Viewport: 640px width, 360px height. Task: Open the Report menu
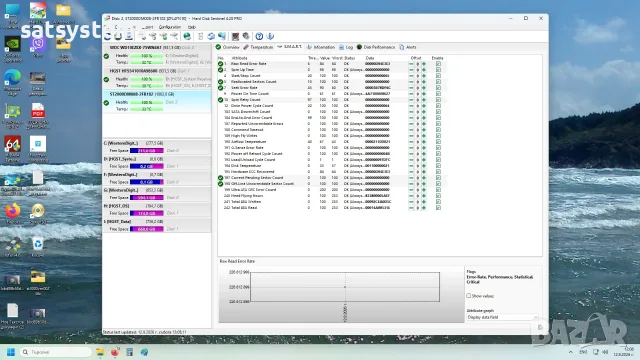pyautogui.click(x=147, y=27)
